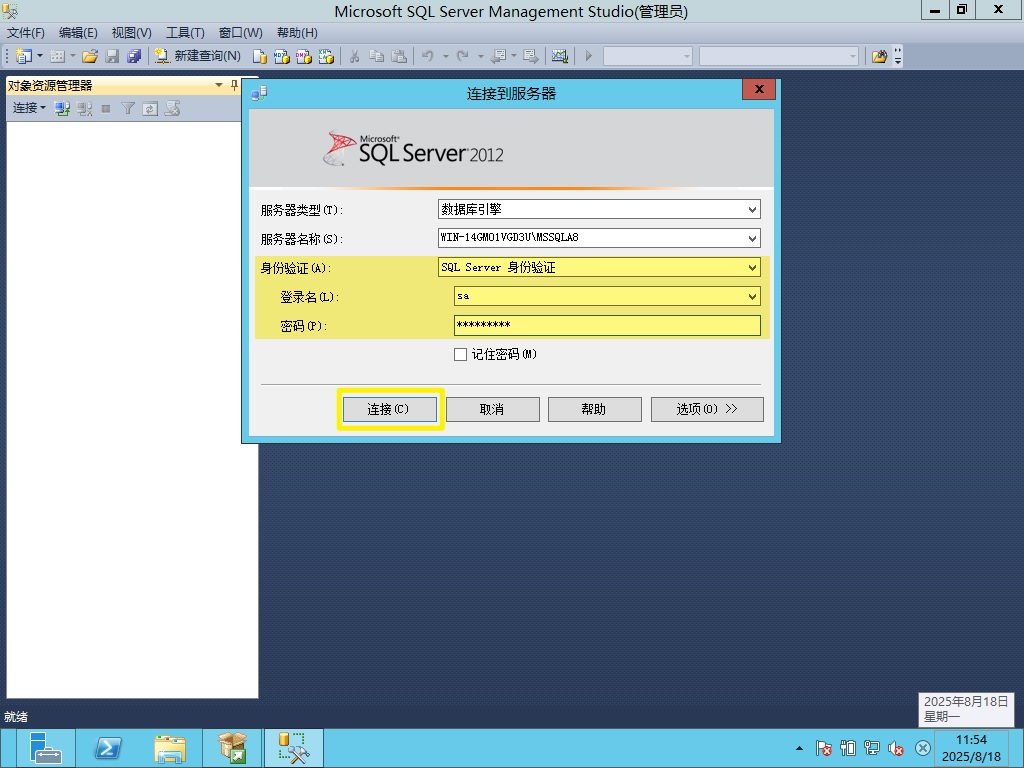Open the 文件(F) menu
The image size is (1024, 768).
pyautogui.click(x=25, y=33)
